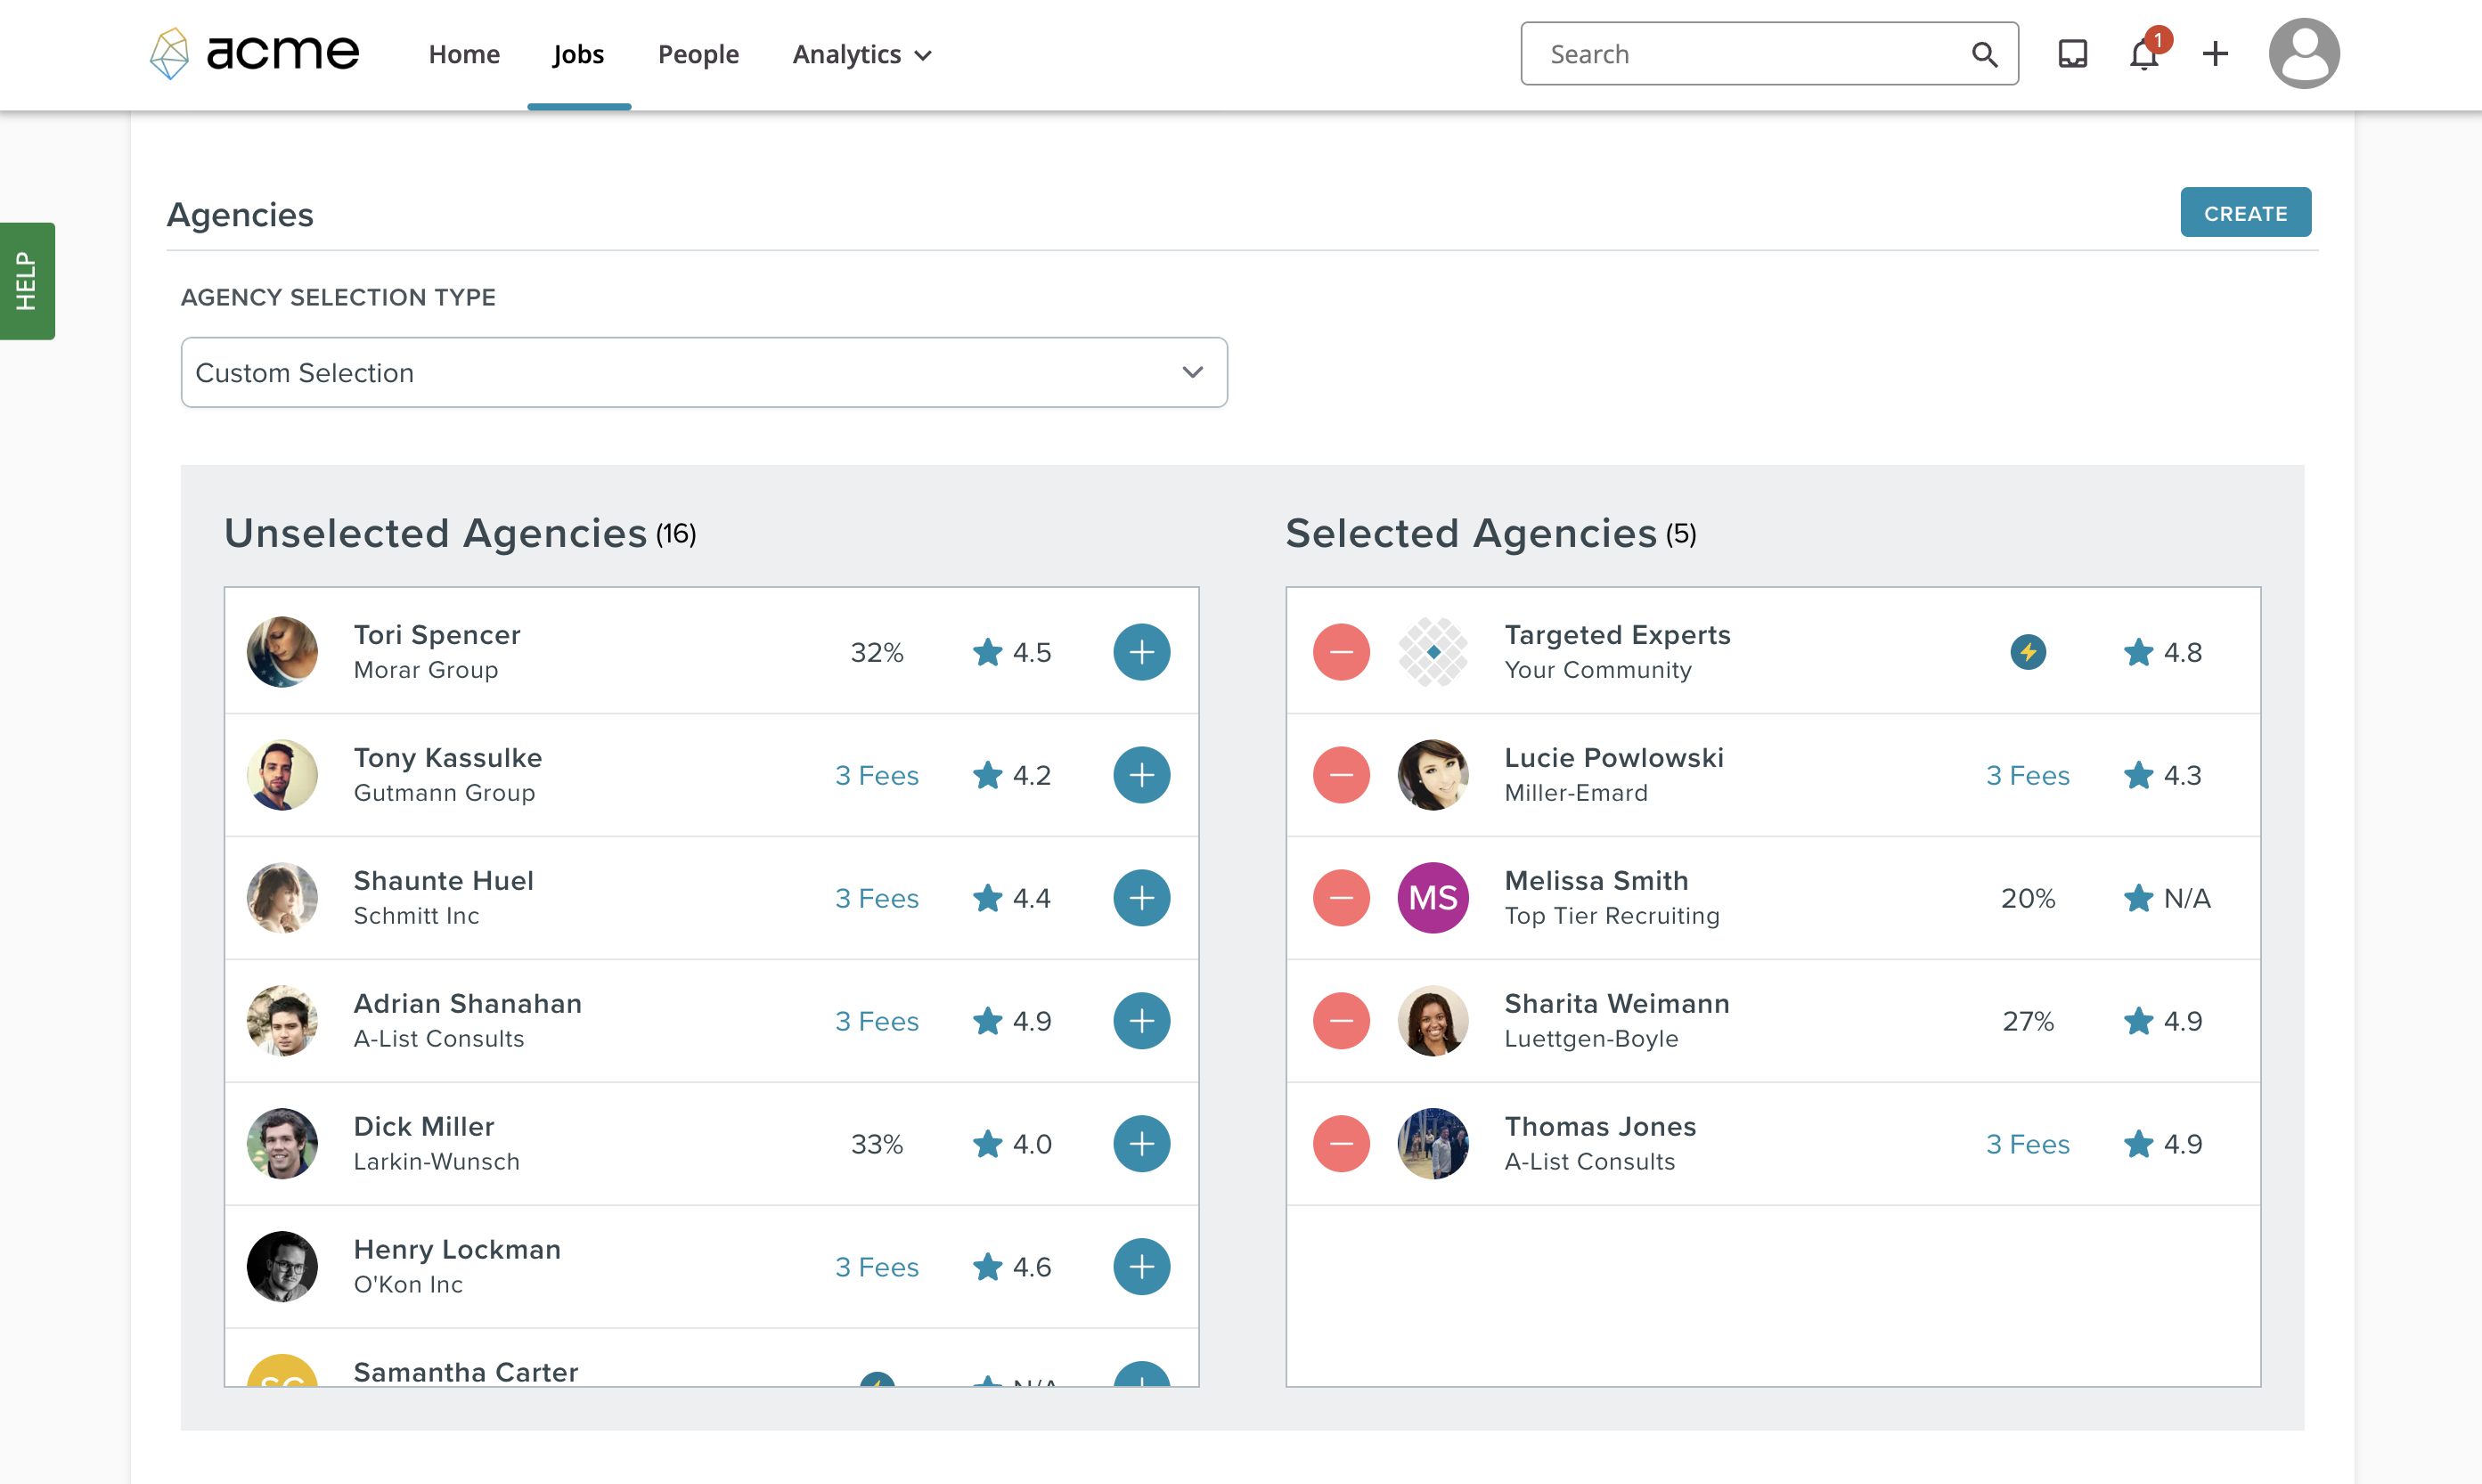Click the star rating for Tori Spencer
Viewport: 2482px width, 1484px height.
[x=1011, y=652]
